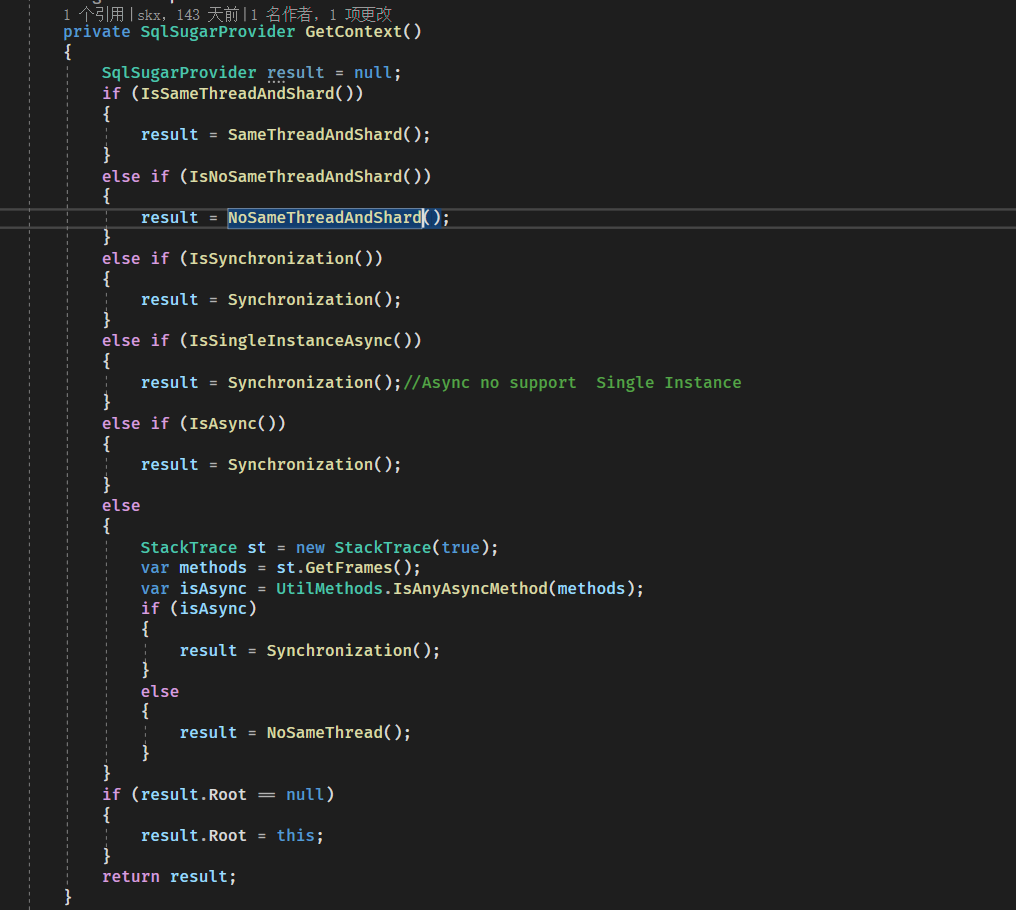This screenshot has width=1016, height=910.
Task: Click breakpoint margin beside the return statement
Action: [15, 876]
